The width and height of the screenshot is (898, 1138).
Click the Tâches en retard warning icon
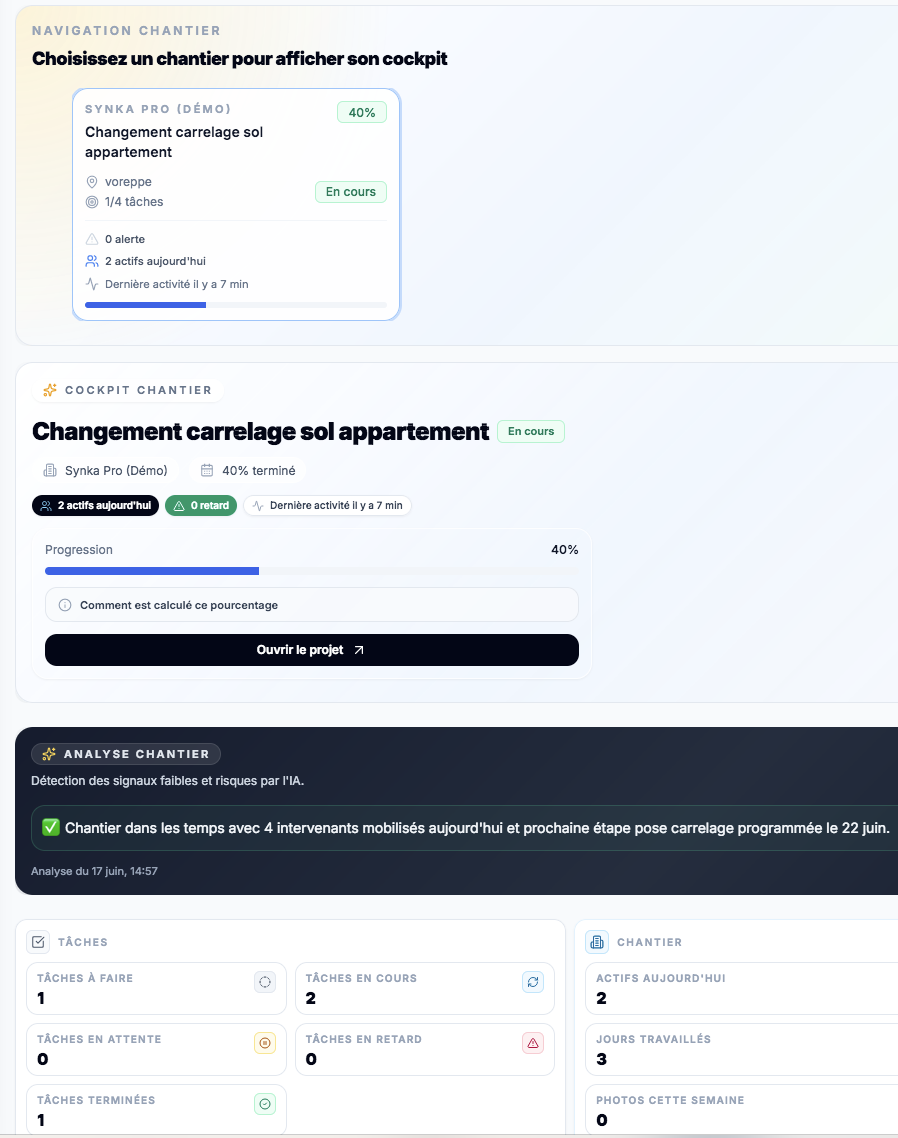click(x=533, y=1043)
